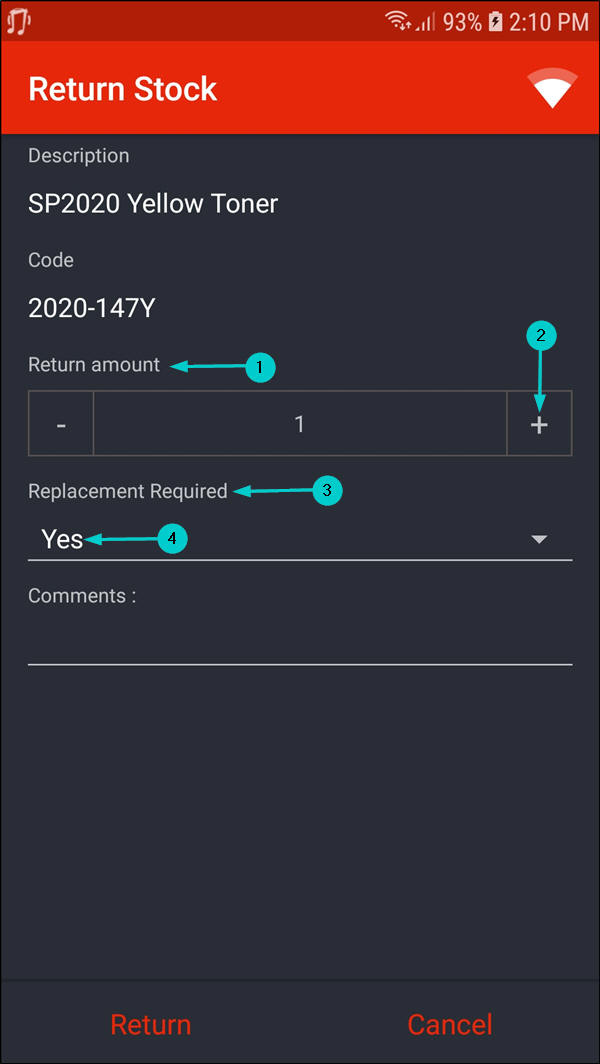Tap the return amount value field
The height and width of the screenshot is (1064, 600).
click(299, 424)
